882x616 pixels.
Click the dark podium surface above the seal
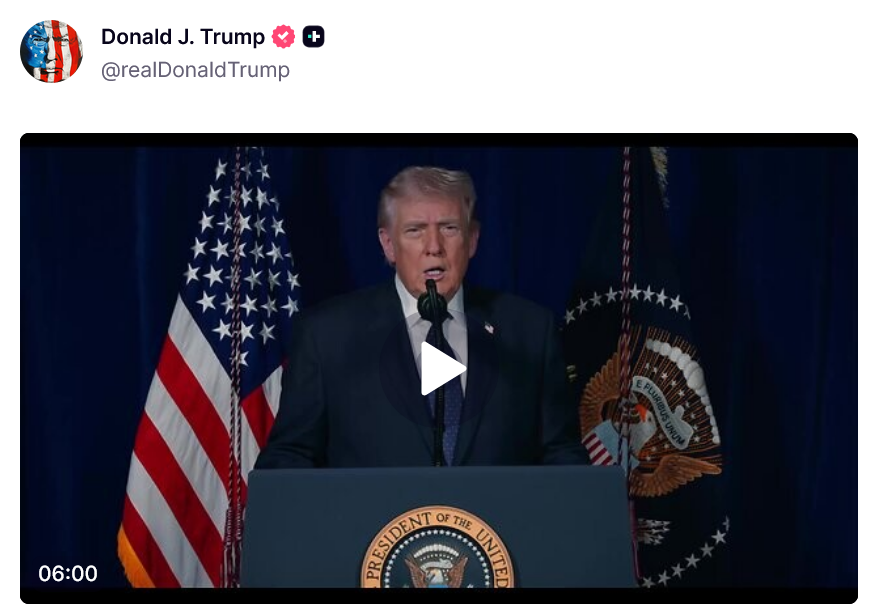coord(437,487)
